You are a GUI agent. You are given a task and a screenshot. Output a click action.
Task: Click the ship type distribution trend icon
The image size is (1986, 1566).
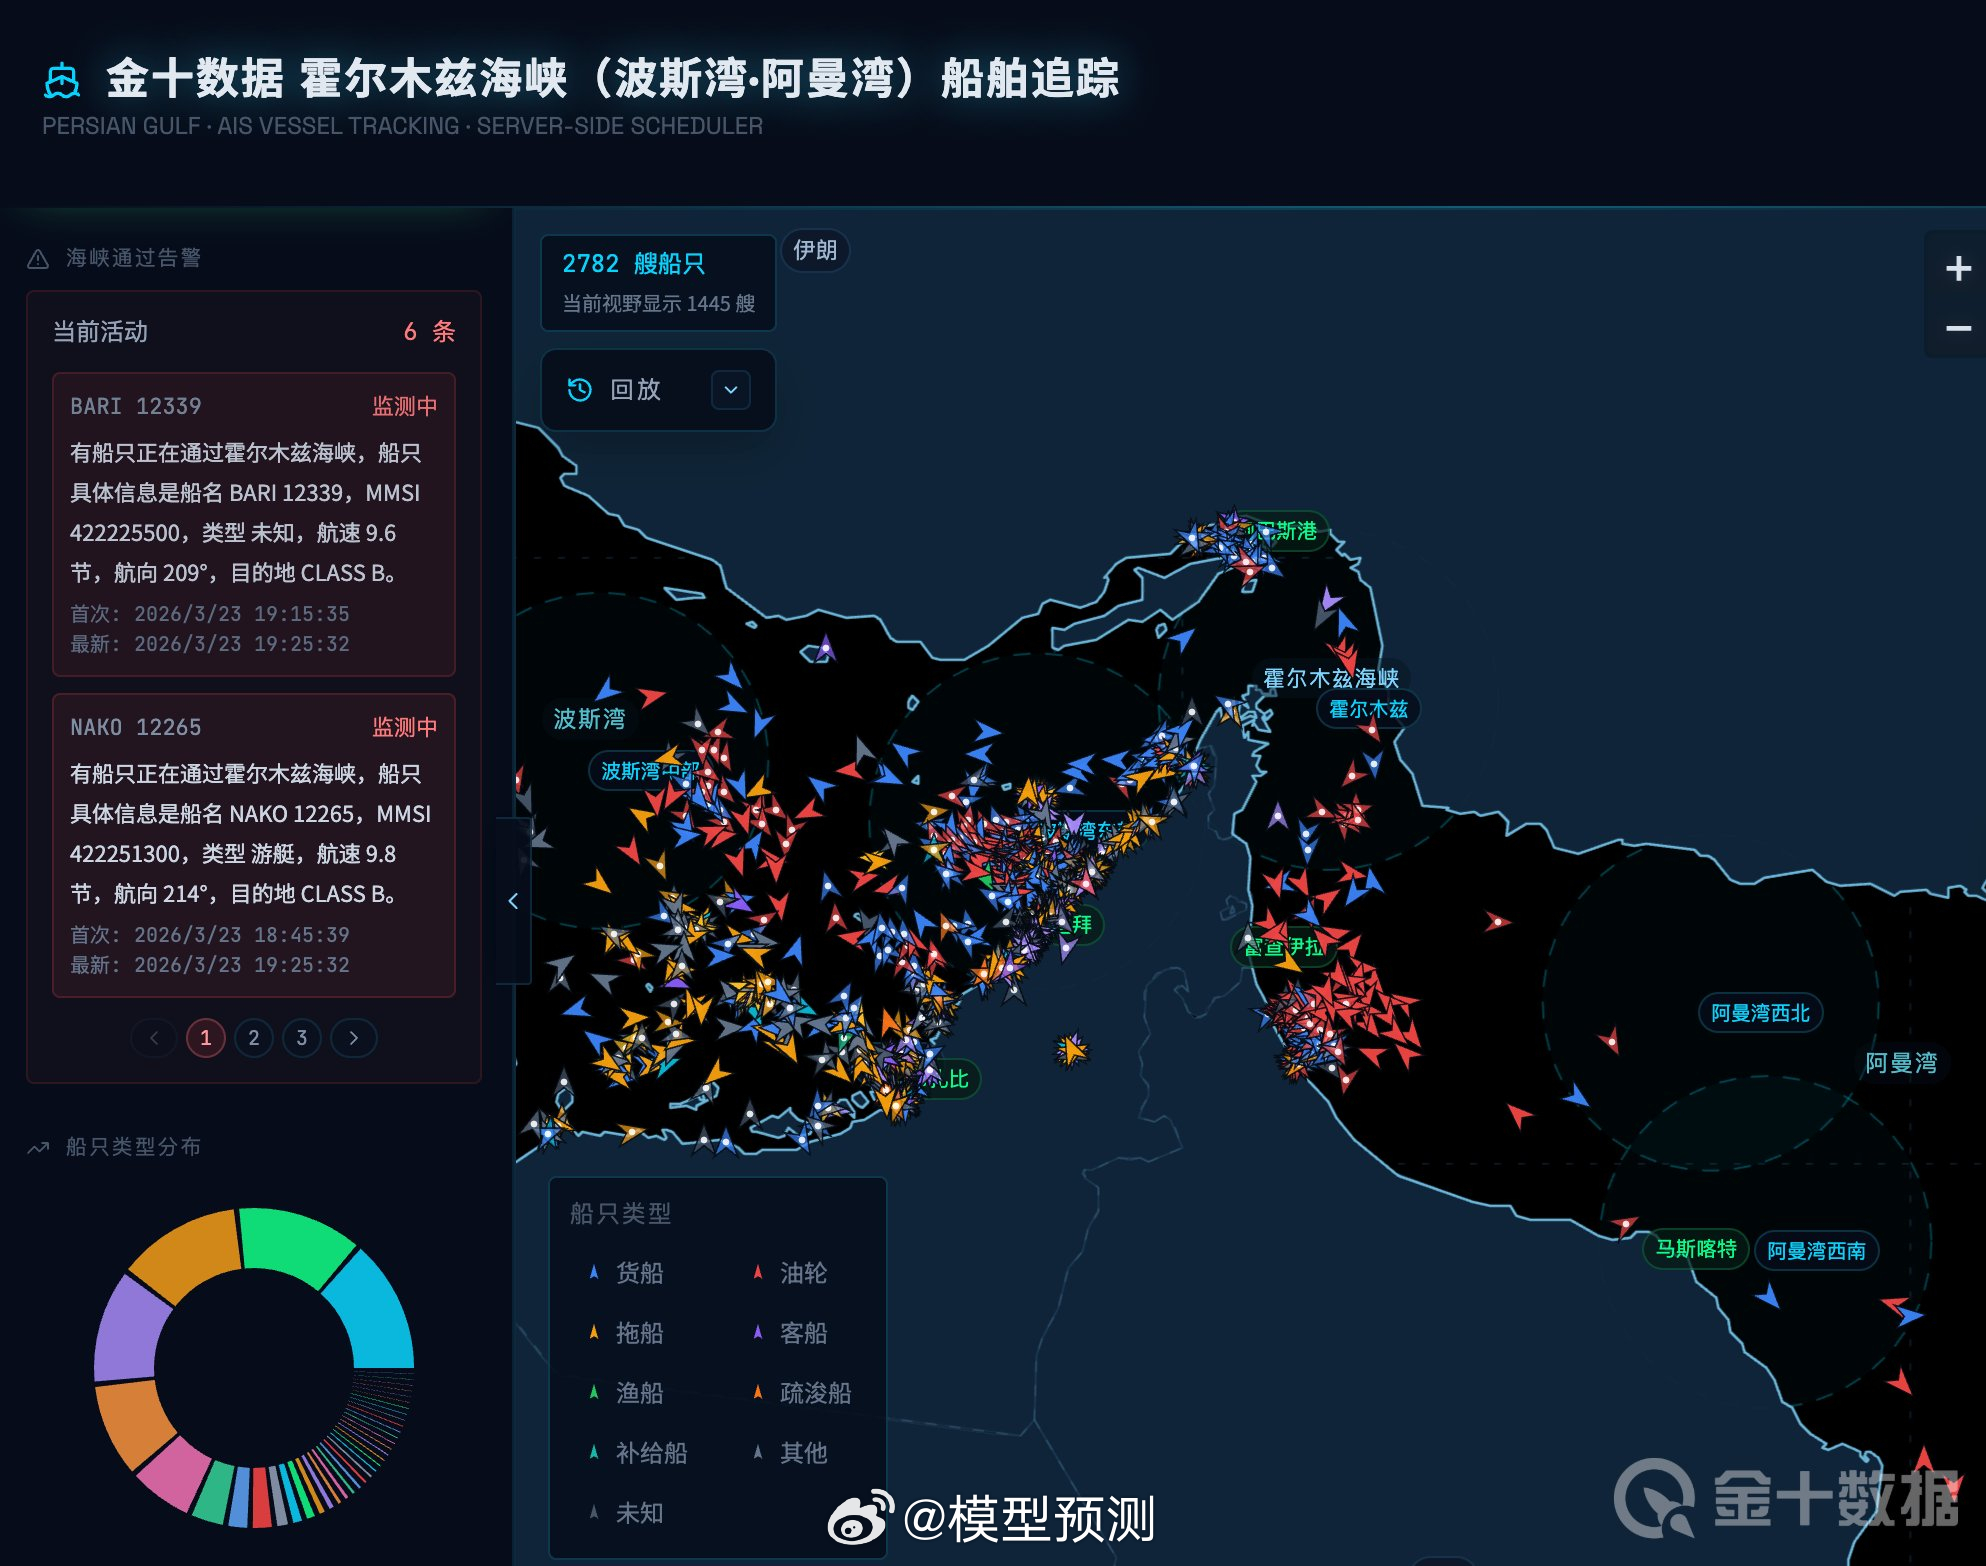[38, 1147]
